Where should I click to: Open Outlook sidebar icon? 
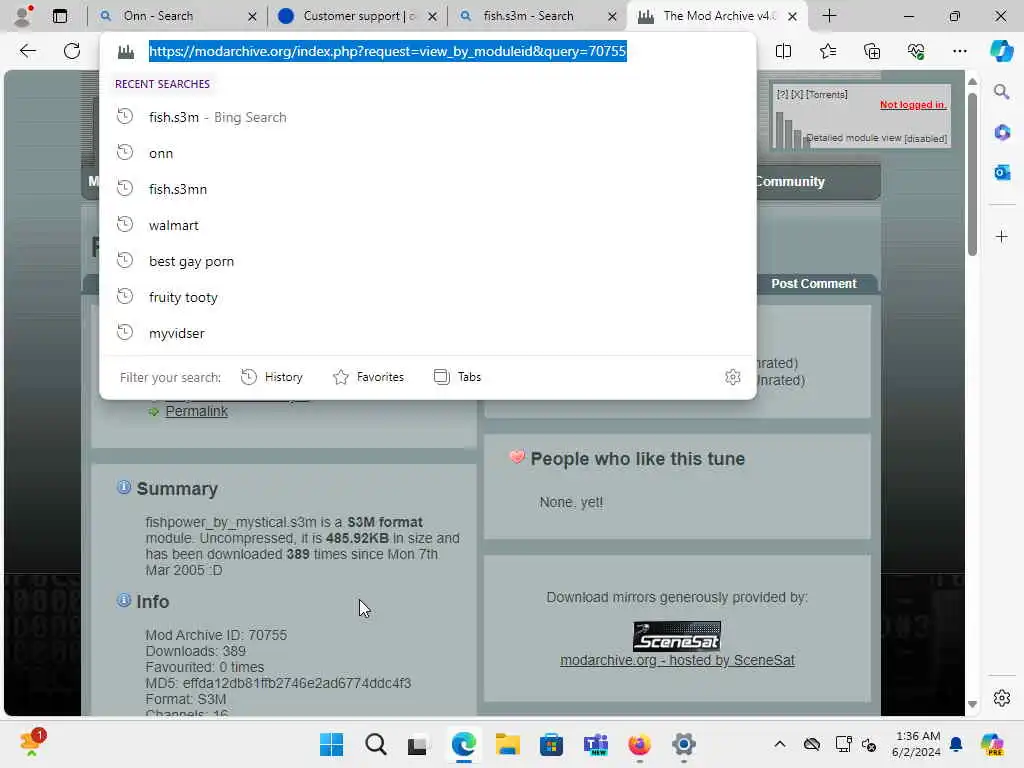tap(1001, 172)
